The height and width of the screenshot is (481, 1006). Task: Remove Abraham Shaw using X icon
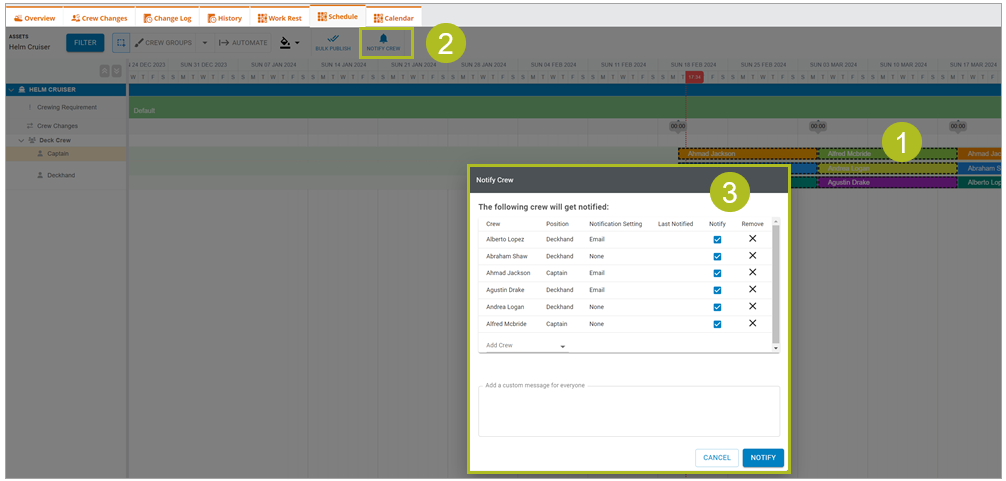point(753,255)
